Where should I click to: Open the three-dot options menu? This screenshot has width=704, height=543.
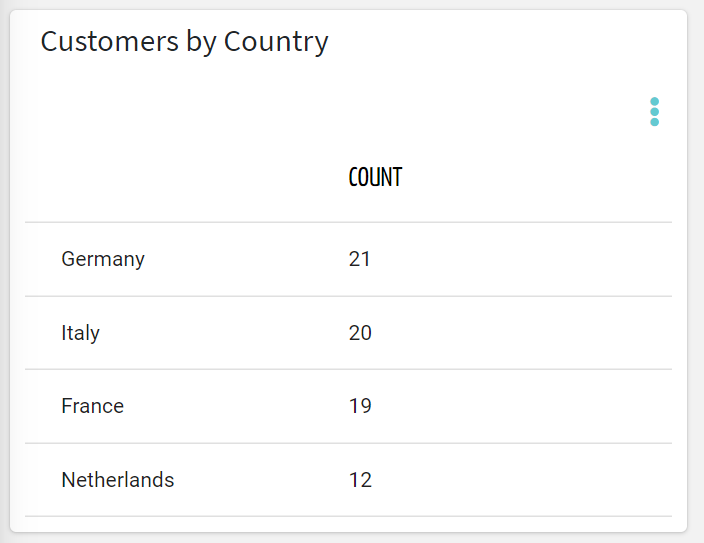[x=654, y=112]
